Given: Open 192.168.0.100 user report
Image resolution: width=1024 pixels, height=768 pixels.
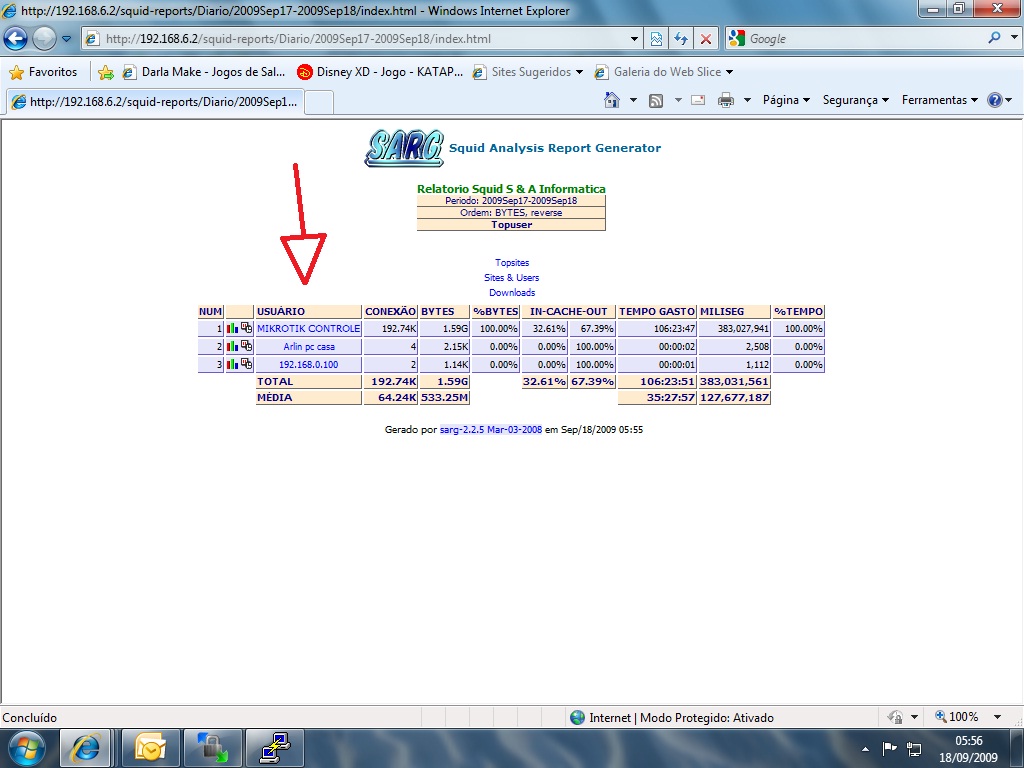Looking at the screenshot, I should pos(308,364).
